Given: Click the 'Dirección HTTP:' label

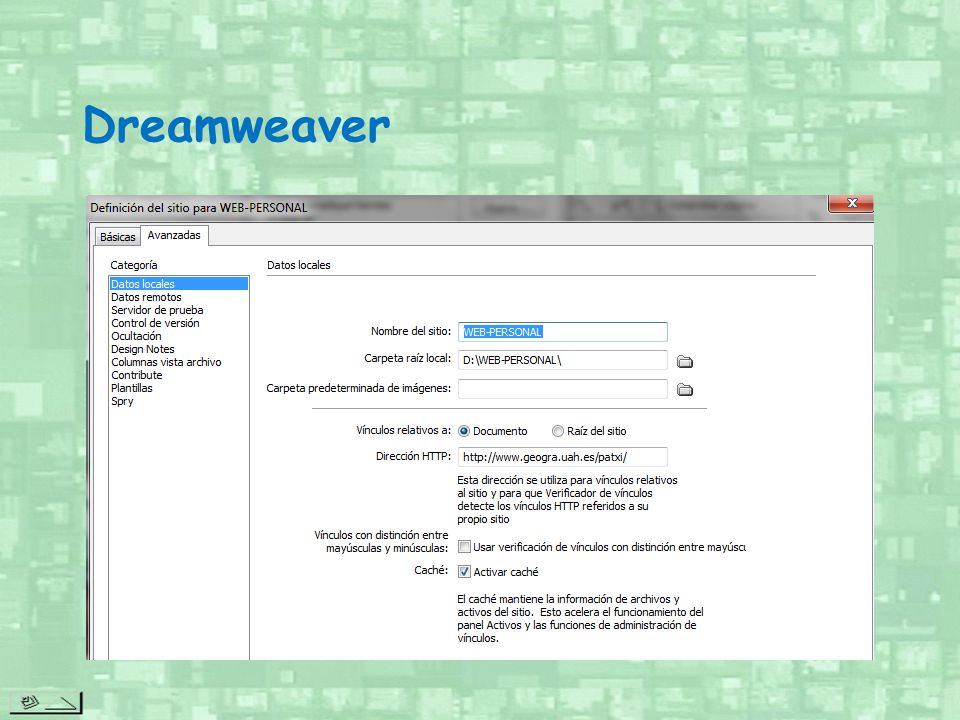Looking at the screenshot, I should pos(413,456).
